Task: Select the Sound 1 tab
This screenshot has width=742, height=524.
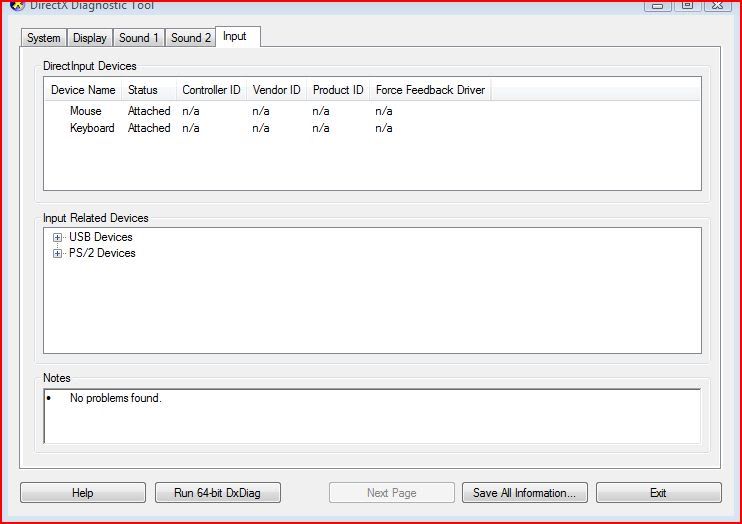Action: click(x=139, y=38)
